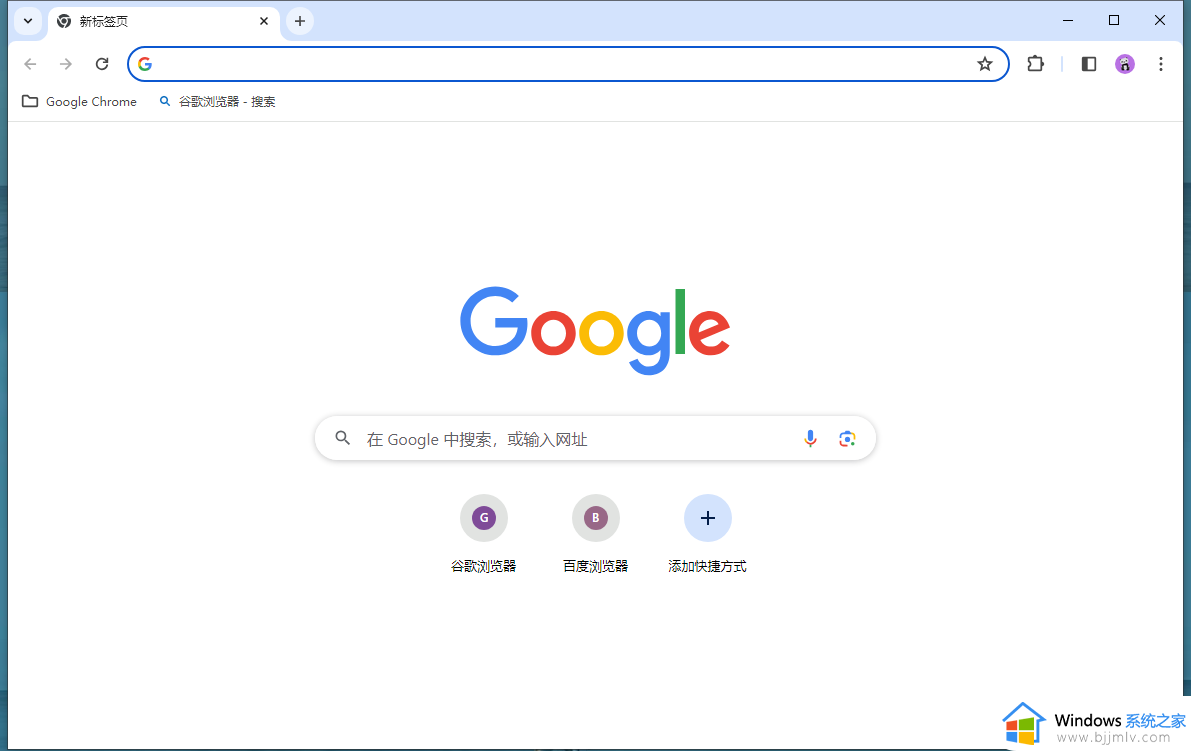Click the Google G icon in address bar

[145, 64]
